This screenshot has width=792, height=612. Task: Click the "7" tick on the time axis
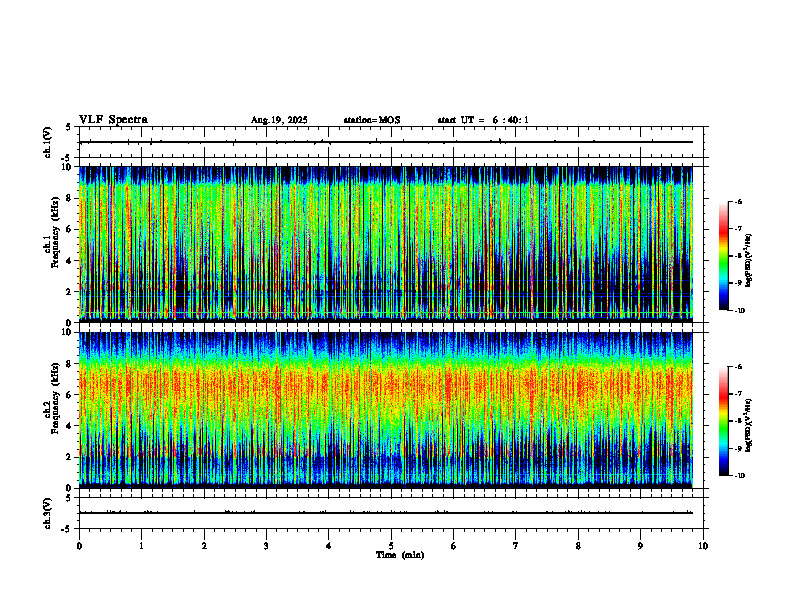coord(516,546)
